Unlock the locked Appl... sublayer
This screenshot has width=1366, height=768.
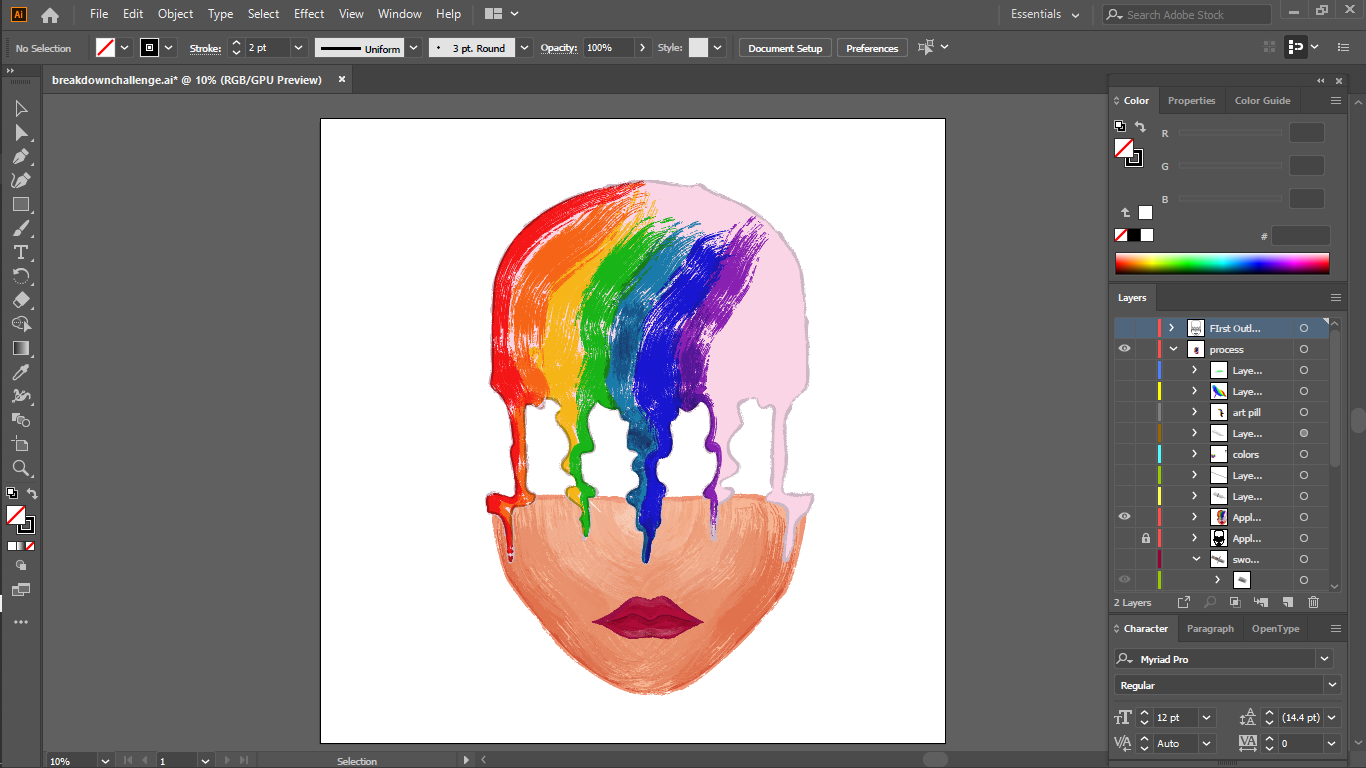pyautogui.click(x=1146, y=538)
